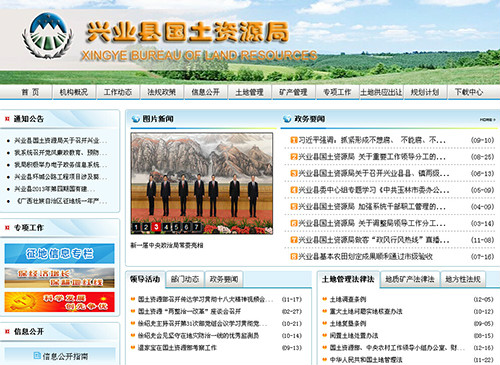Click the 图片新闻 globe icon

click(136, 119)
